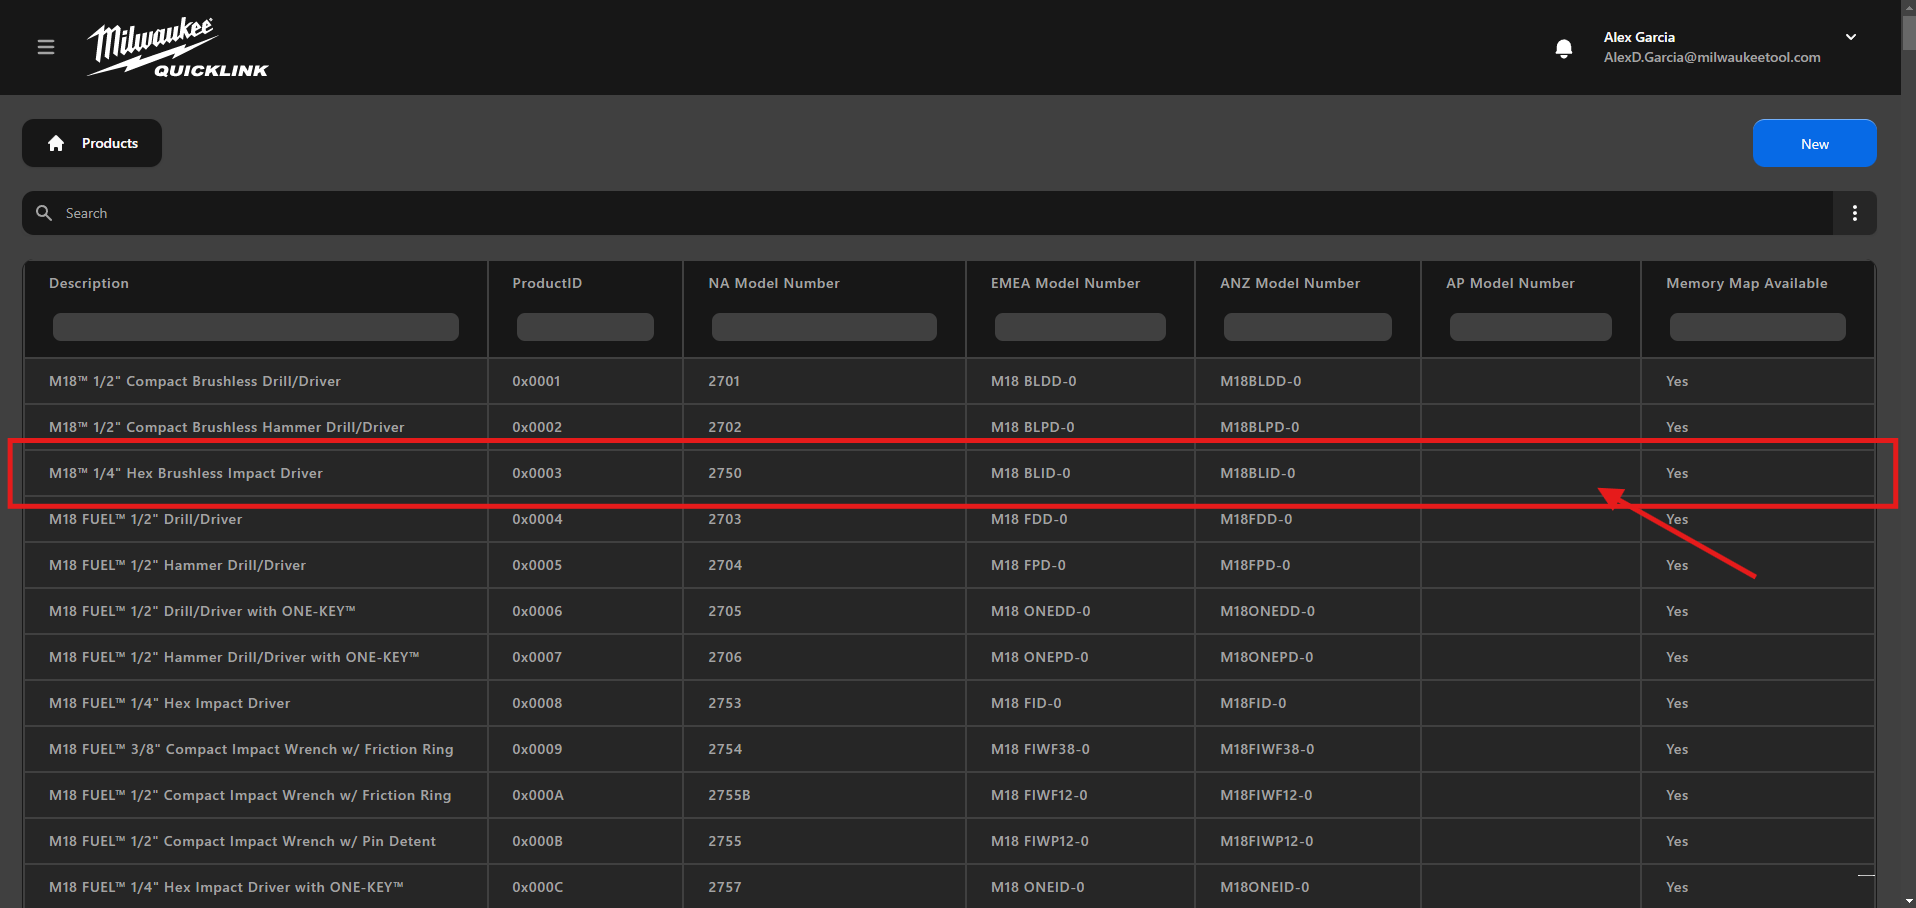Image resolution: width=1916 pixels, height=908 pixels.
Task: Click the Memory Map Available filter field
Action: pos(1758,327)
